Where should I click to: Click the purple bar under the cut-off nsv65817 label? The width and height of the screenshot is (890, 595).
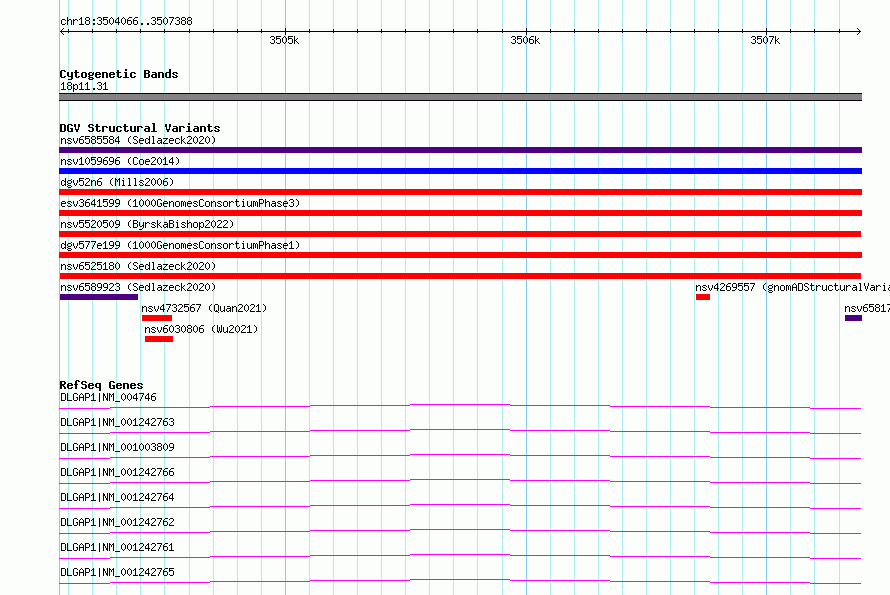pos(853,318)
